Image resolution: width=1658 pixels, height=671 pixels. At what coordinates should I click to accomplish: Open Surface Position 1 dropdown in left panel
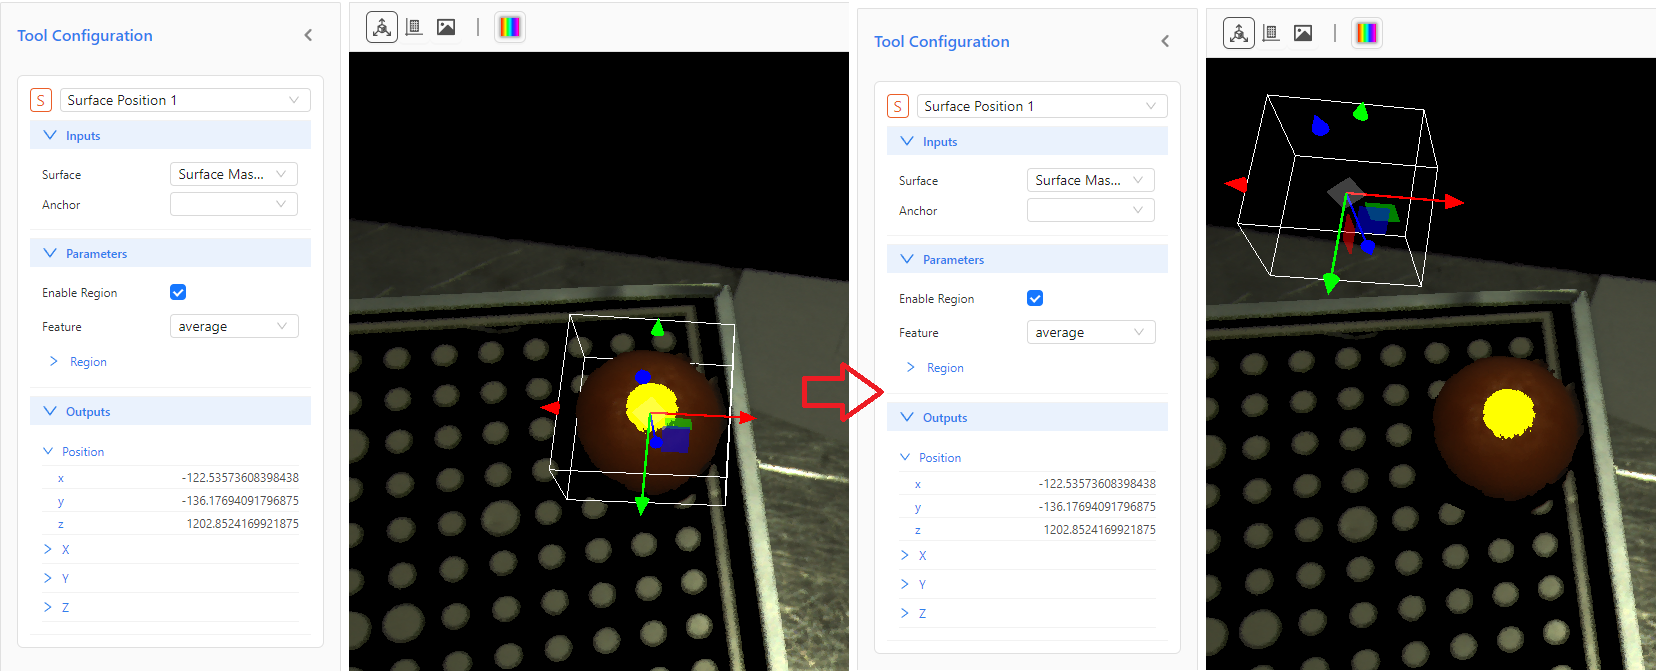pyautogui.click(x=185, y=100)
